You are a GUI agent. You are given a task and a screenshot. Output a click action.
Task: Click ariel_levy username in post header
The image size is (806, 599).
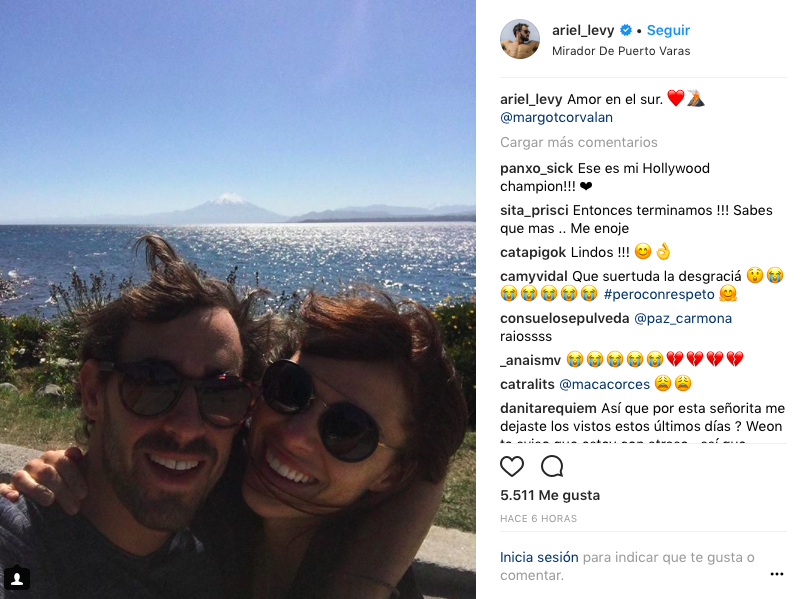[x=583, y=30]
